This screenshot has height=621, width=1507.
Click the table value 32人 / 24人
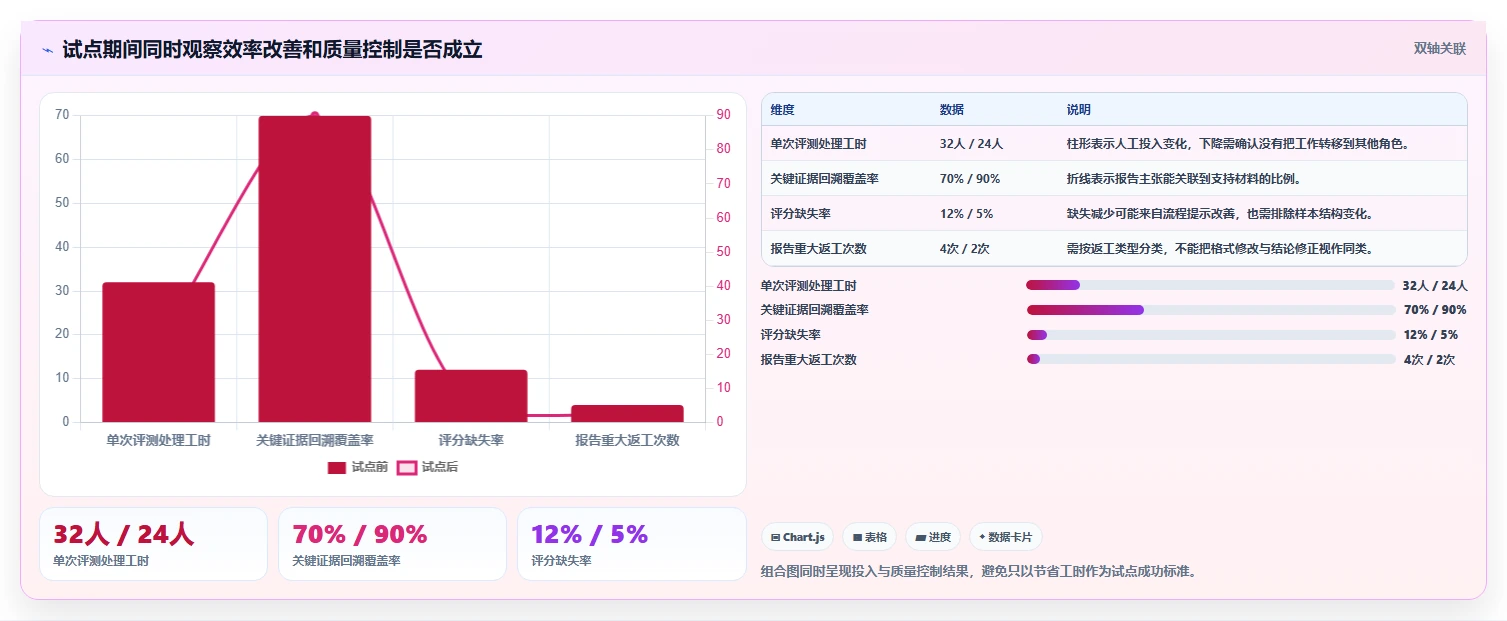[x=971, y=144]
